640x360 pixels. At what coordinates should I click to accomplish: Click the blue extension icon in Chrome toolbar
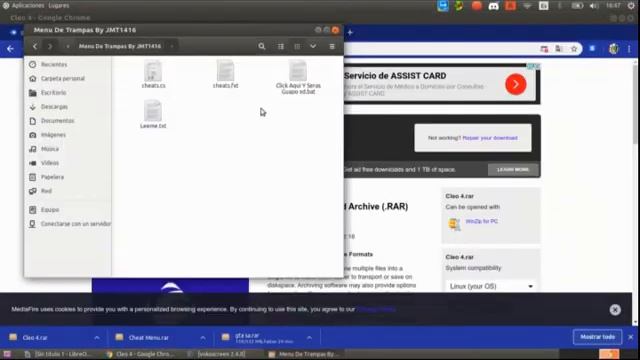tap(592, 49)
